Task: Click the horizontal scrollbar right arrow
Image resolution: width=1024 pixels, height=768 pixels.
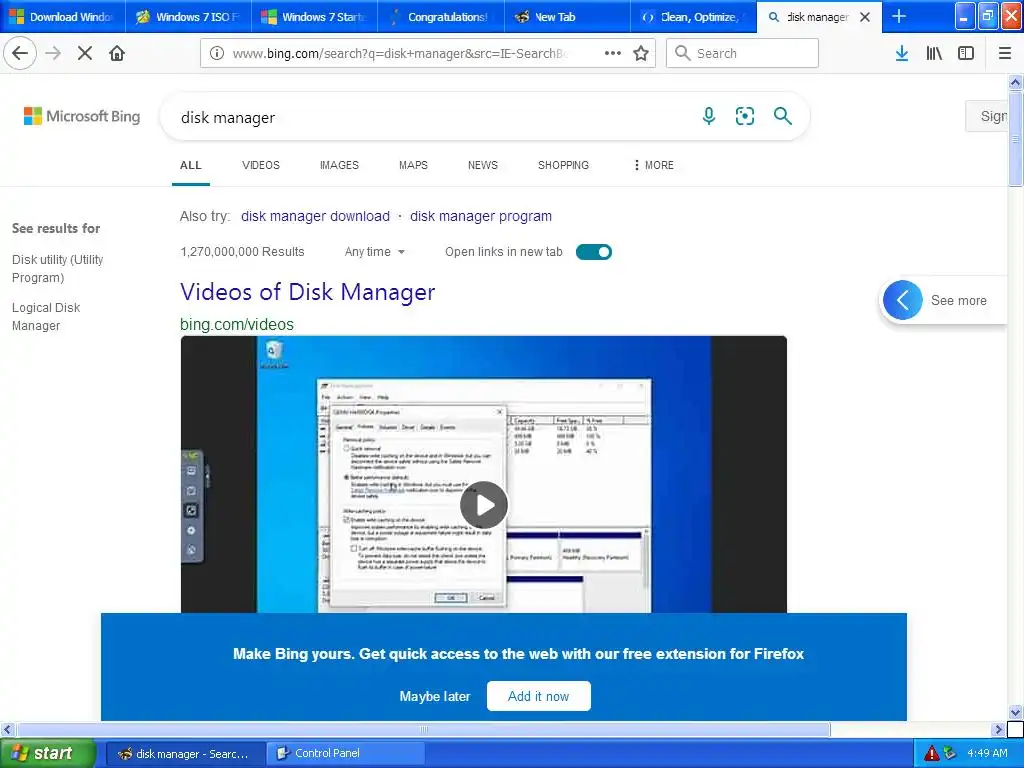Action: click(x=998, y=729)
